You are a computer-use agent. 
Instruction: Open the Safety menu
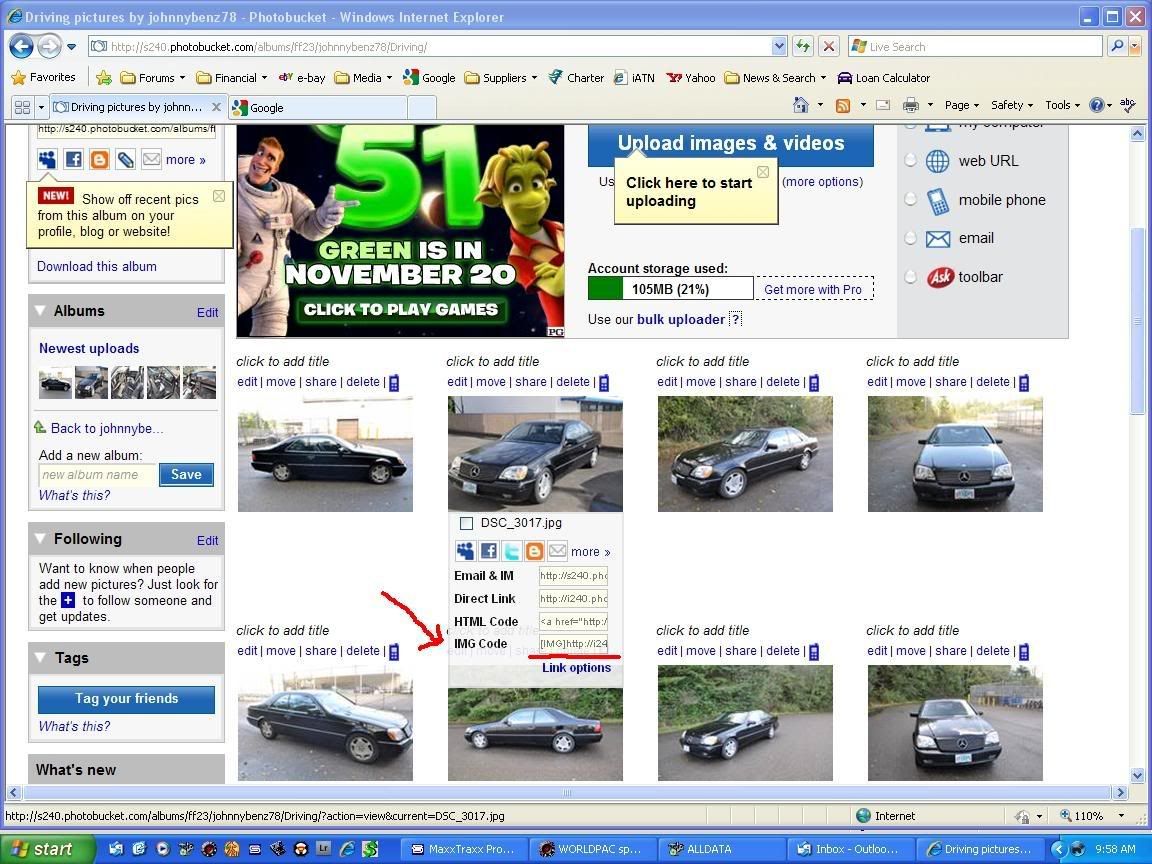click(x=1012, y=105)
